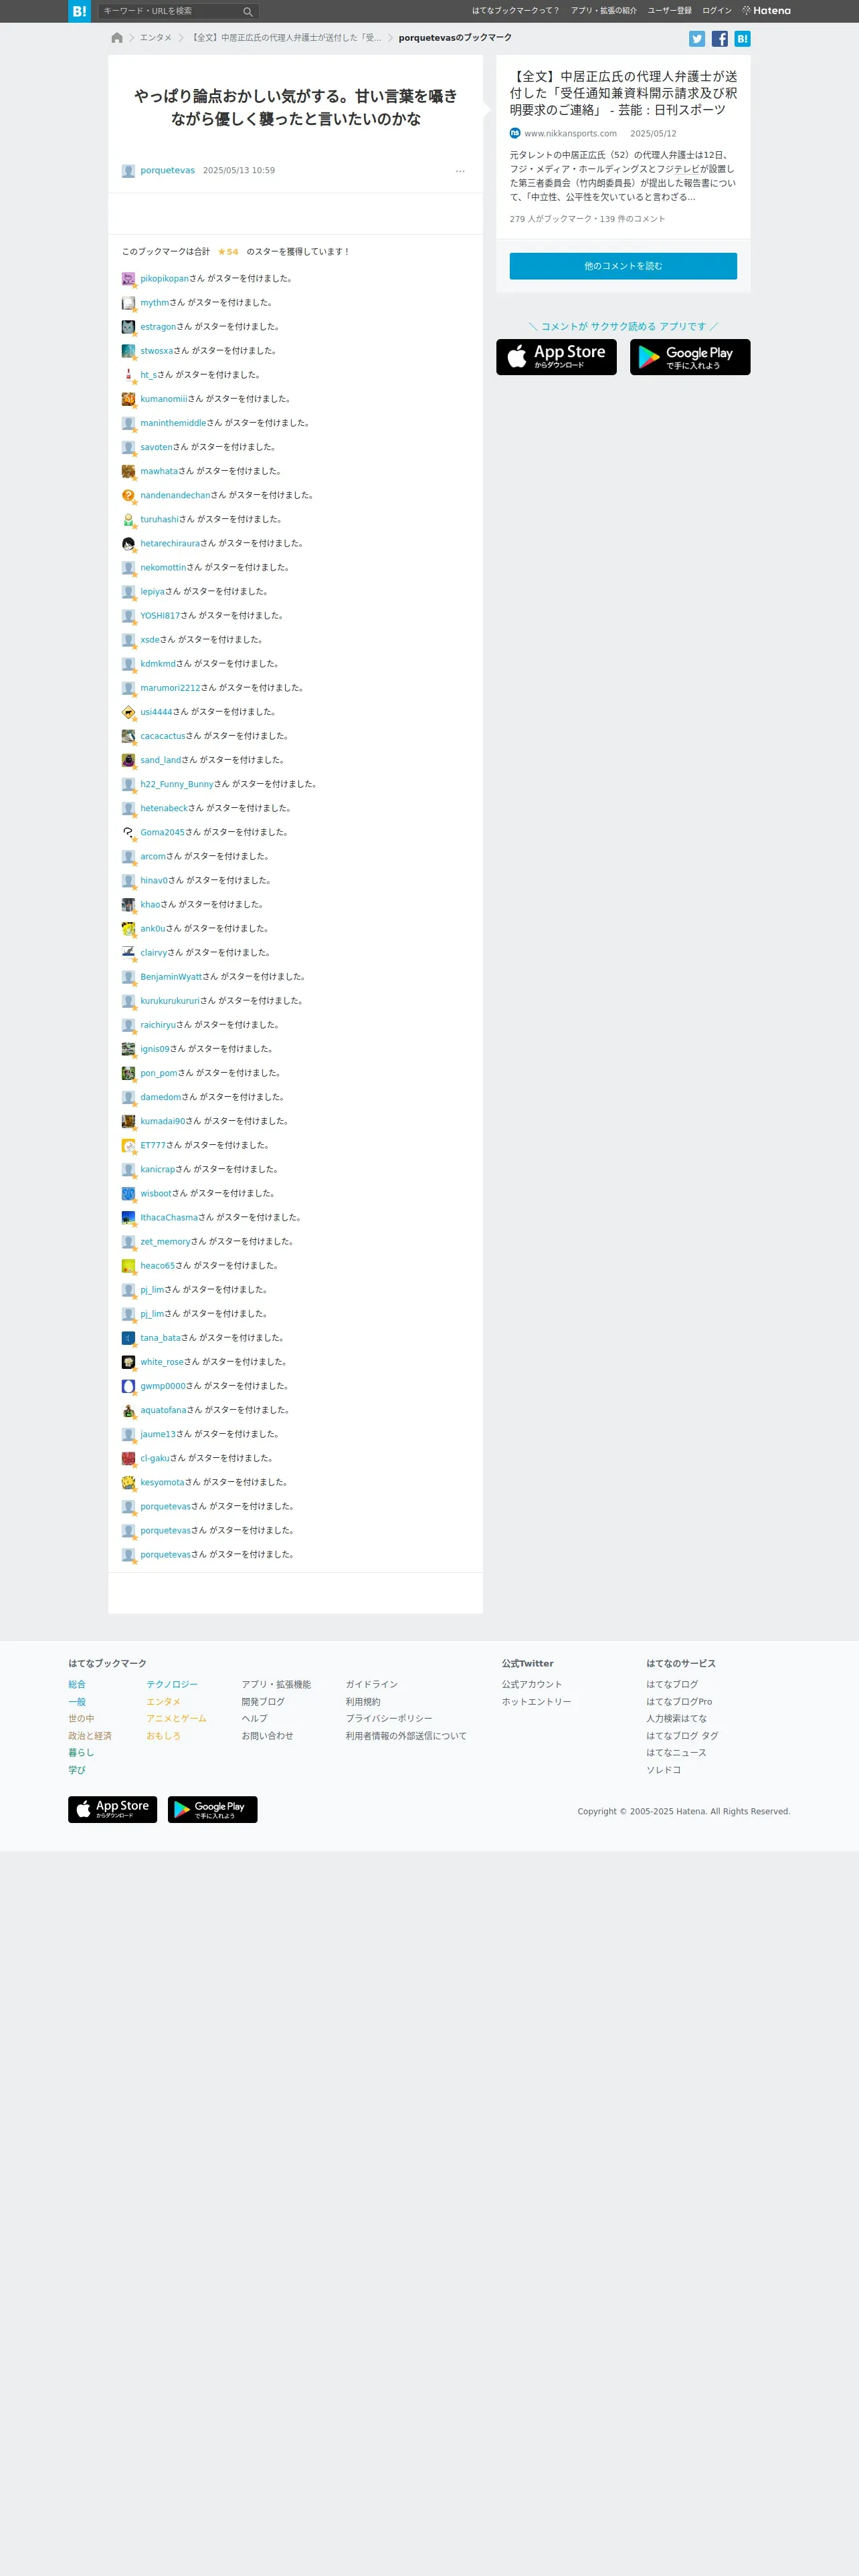Open footer 開発ブログ link
This screenshot has width=859, height=2576.
coord(263,1702)
